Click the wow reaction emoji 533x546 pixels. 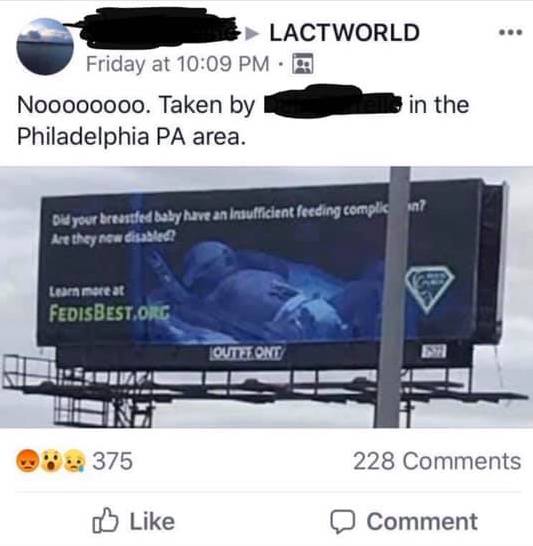(x=51, y=461)
